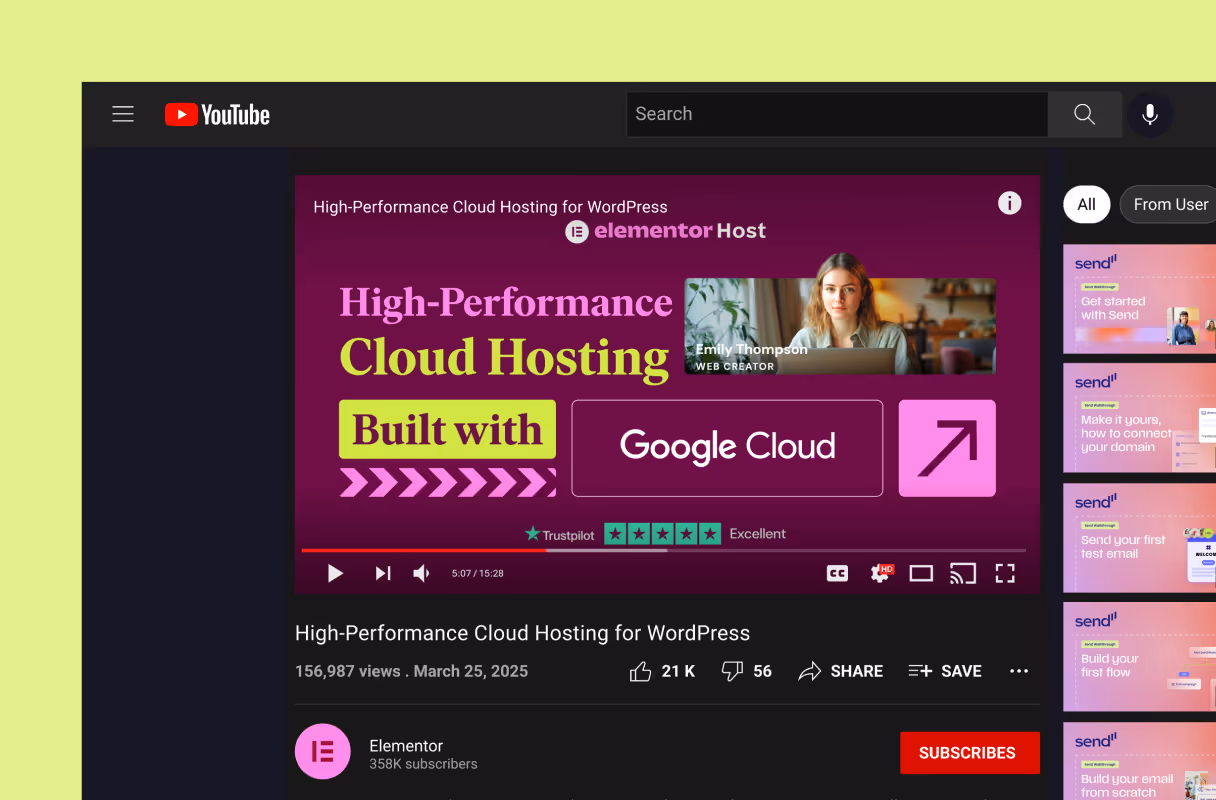Open Send your first test email video
The width and height of the screenshot is (1216, 800).
1139,538
